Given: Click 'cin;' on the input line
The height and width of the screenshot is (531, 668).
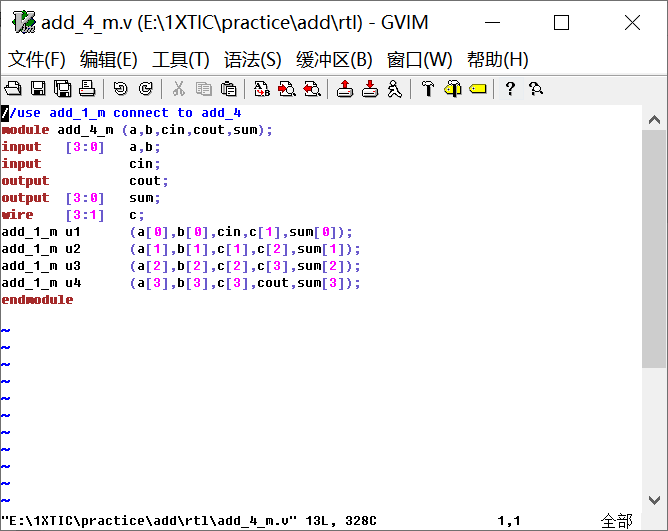Looking at the screenshot, I should 145,164.
